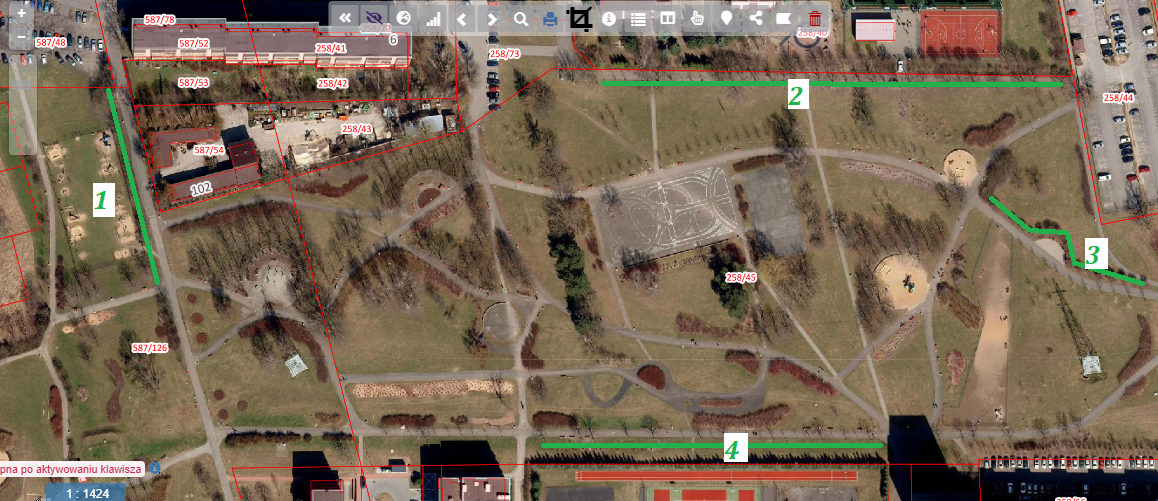
Task: Print the map with printer icon
Action: click(x=550, y=18)
